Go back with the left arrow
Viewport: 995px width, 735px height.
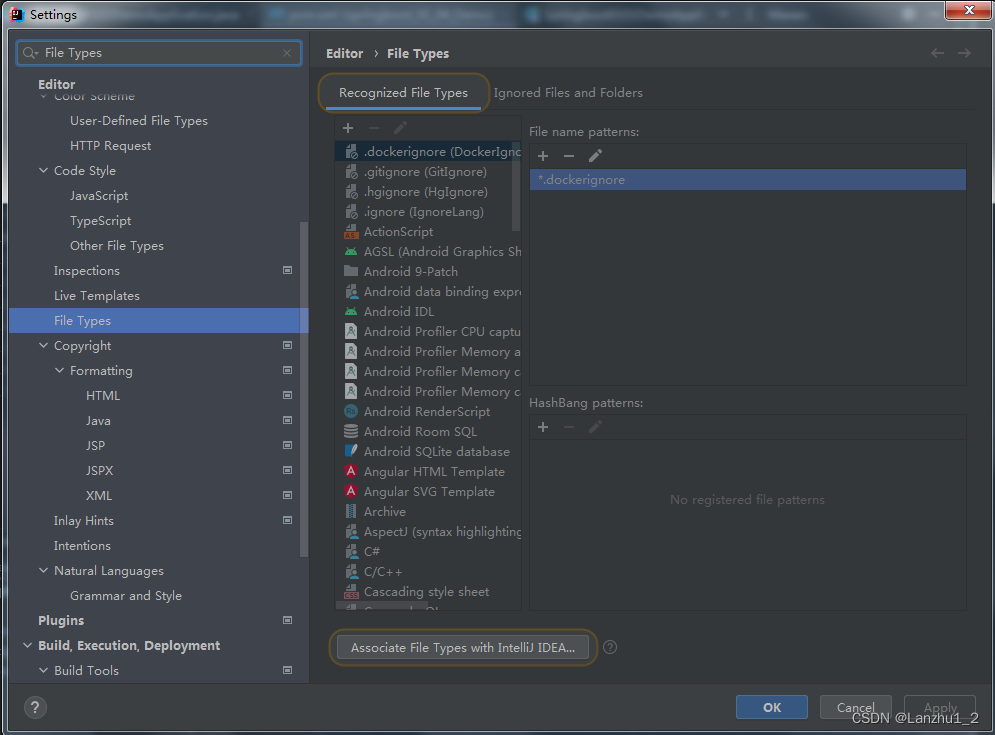pos(937,53)
